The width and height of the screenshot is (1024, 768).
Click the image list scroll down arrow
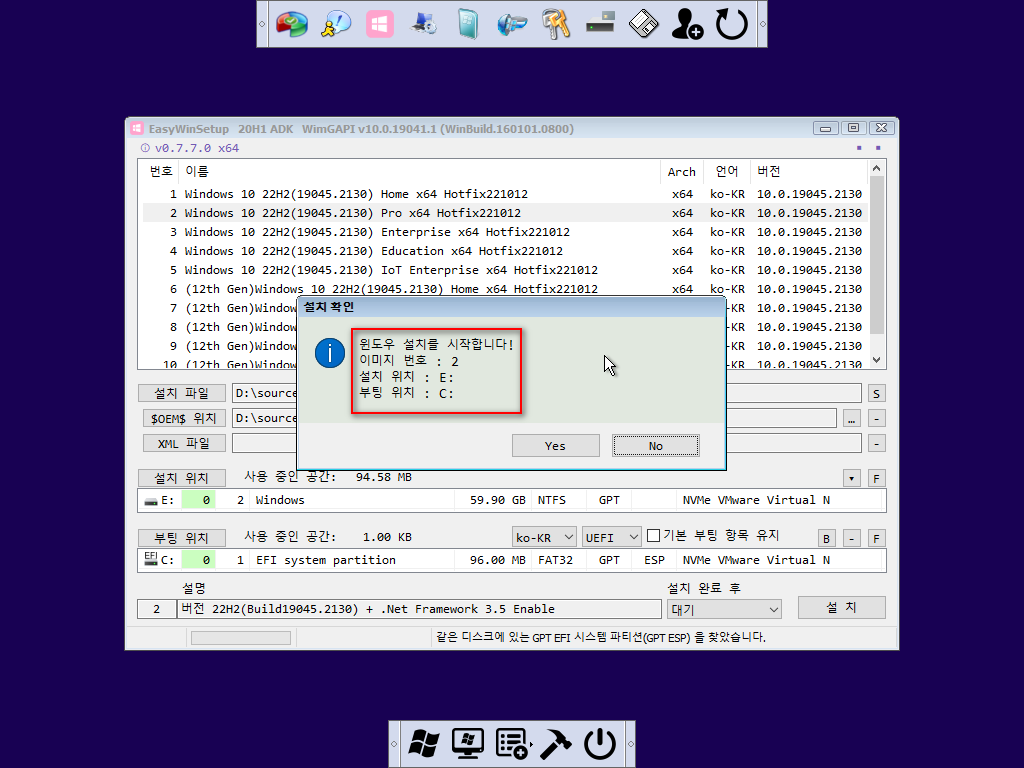click(876, 360)
